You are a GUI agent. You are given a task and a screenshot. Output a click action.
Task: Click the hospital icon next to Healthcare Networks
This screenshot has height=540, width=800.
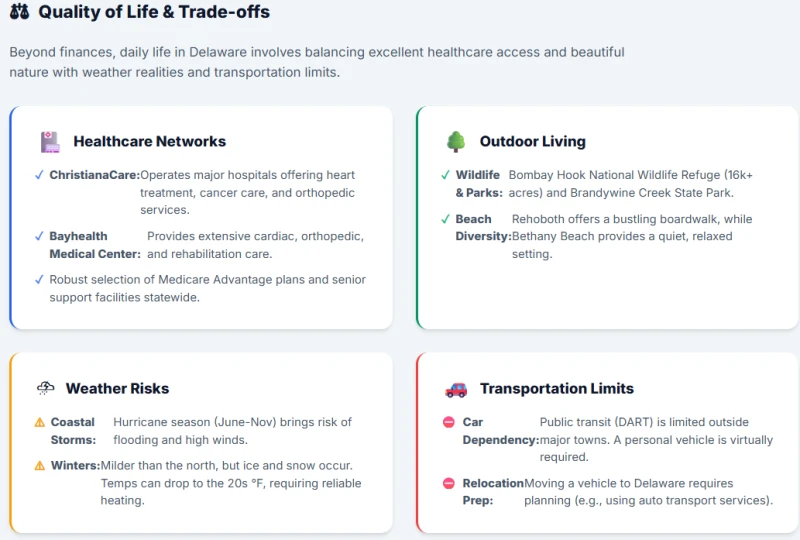(x=50, y=142)
